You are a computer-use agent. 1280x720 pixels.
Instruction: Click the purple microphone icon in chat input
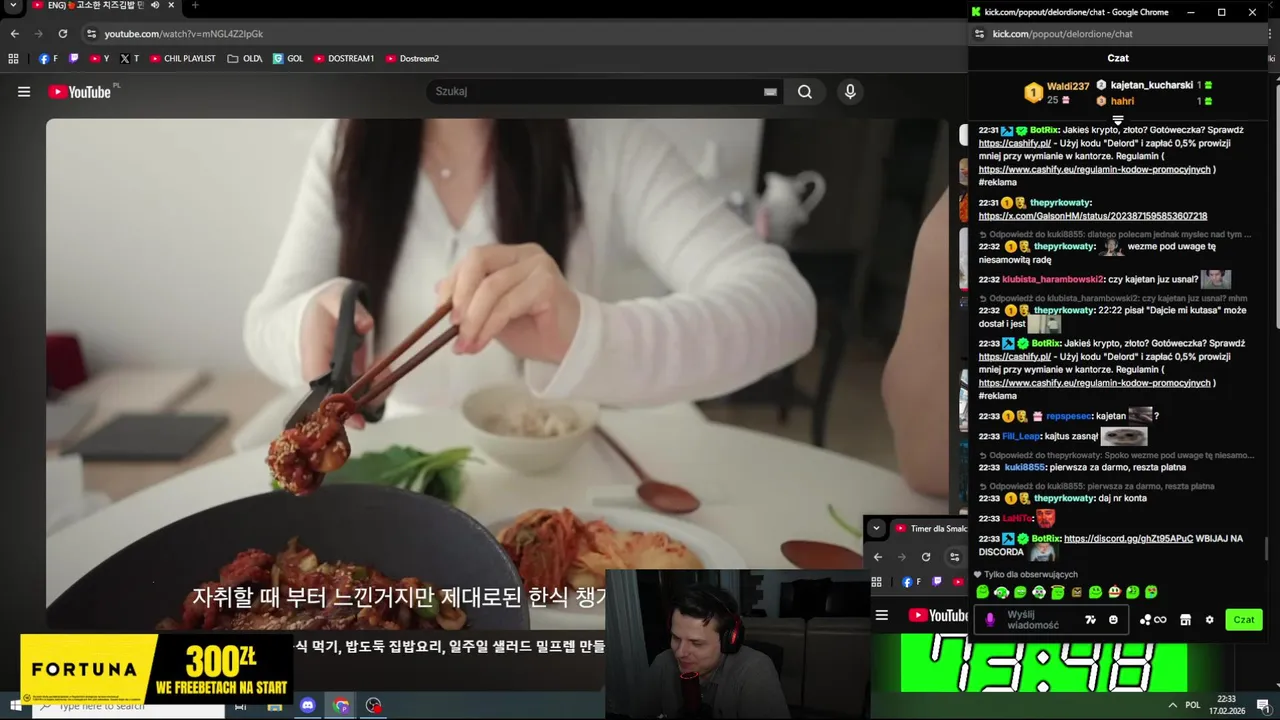(x=990, y=620)
